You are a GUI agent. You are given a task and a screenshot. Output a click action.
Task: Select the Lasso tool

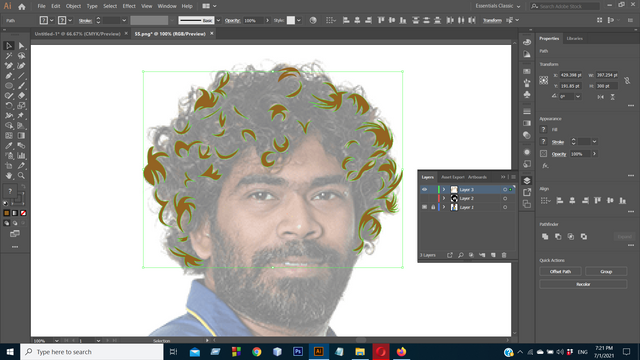pyautogui.click(x=21, y=56)
